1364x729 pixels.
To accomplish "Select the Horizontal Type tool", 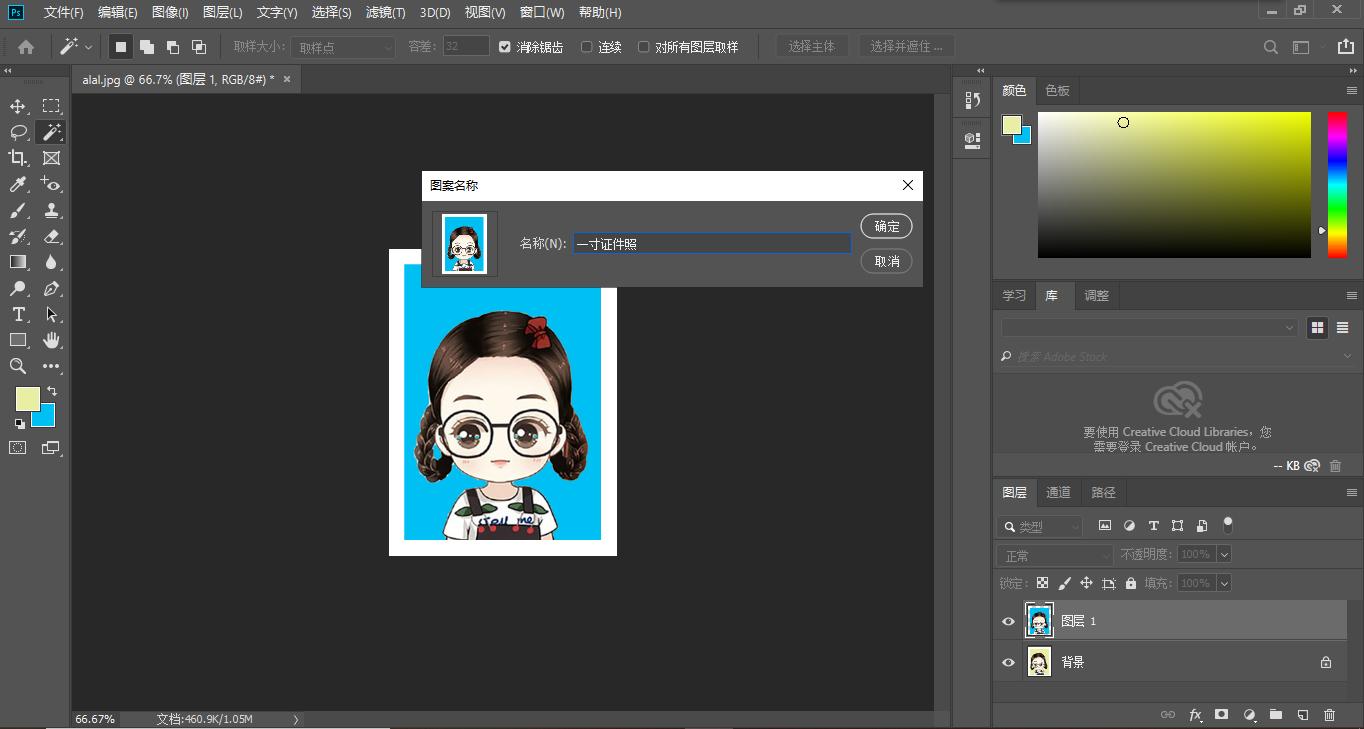I will [18, 314].
